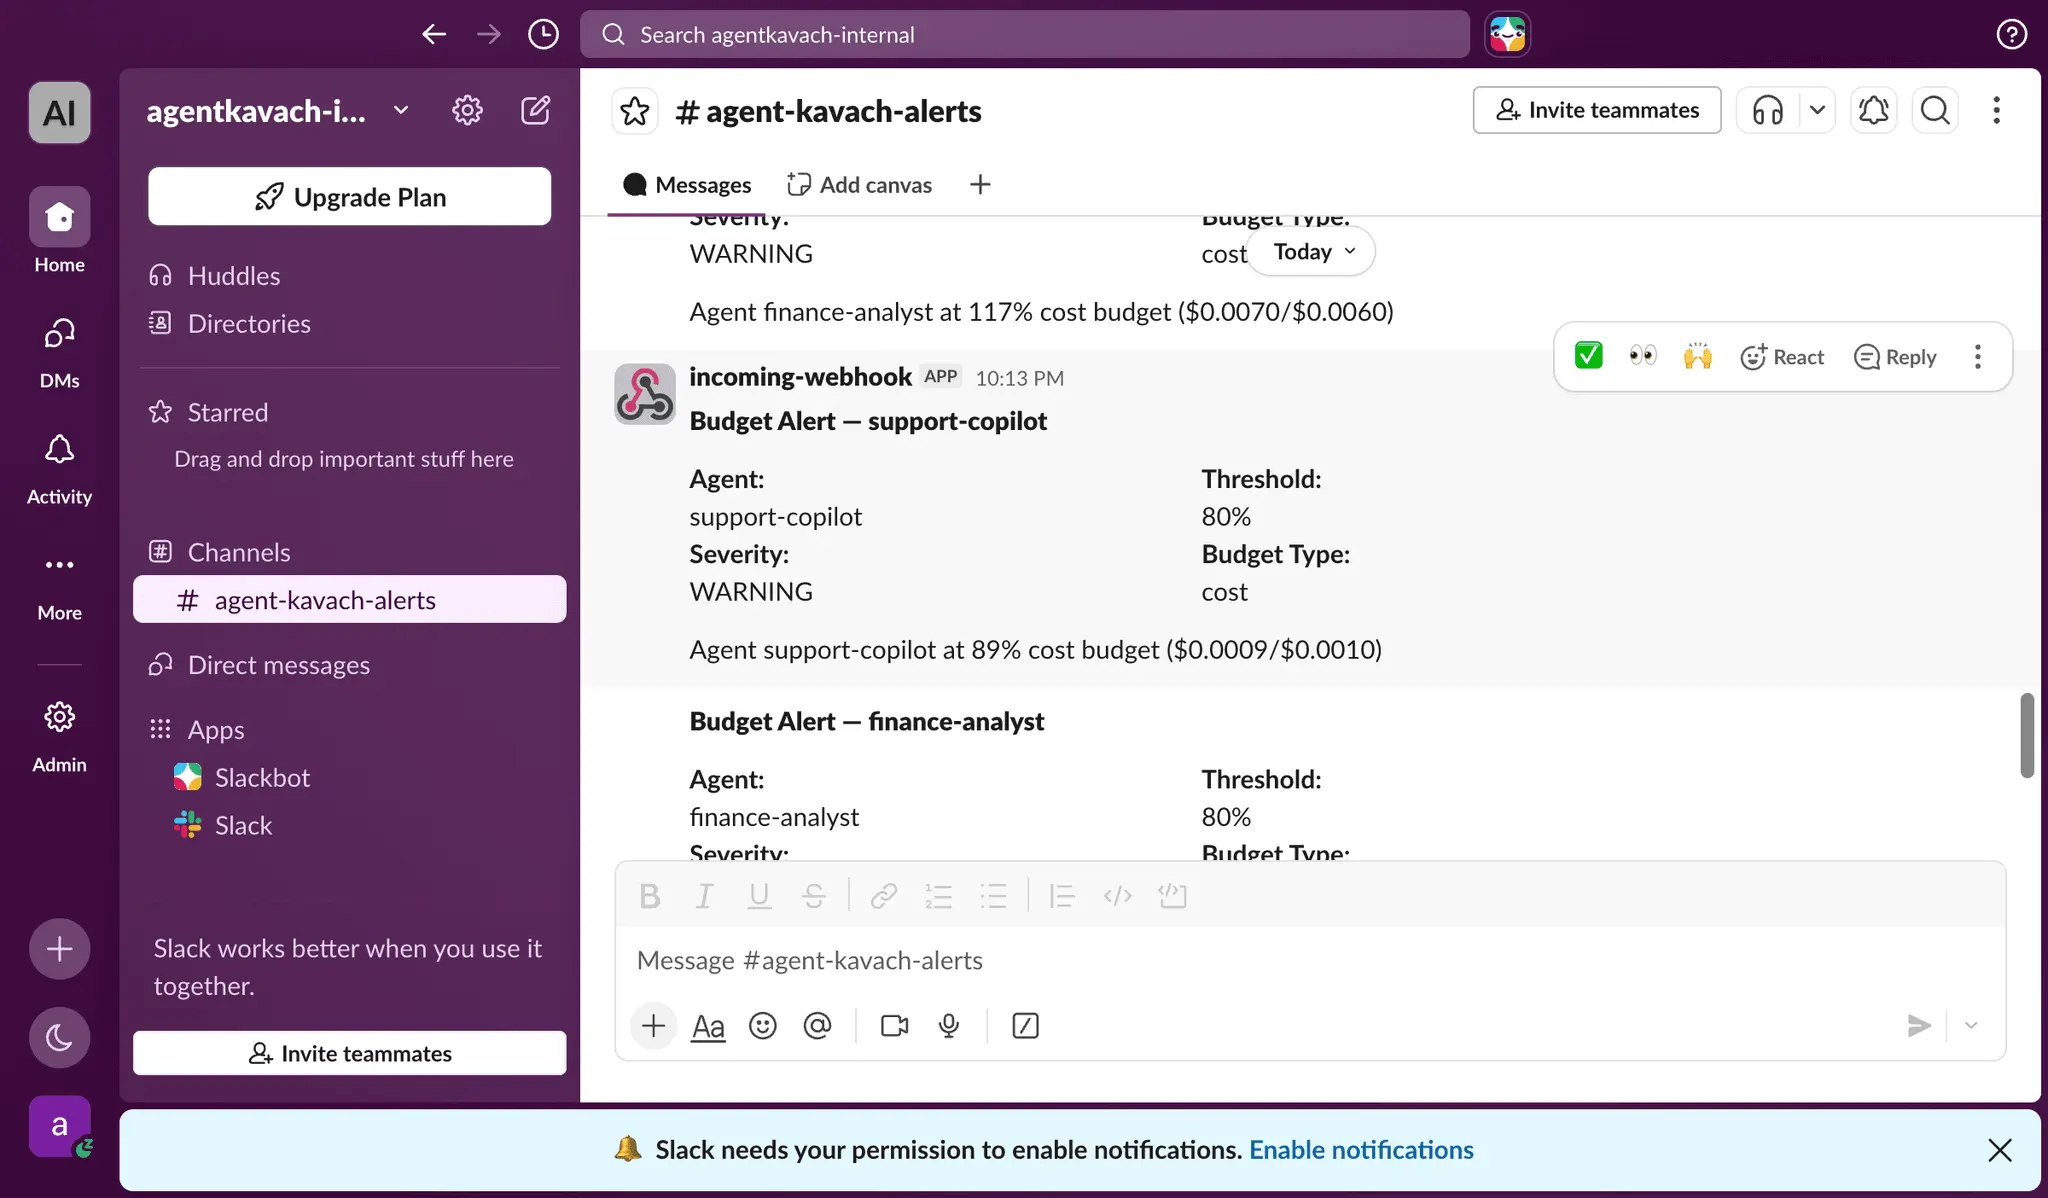The image size is (2048, 1198).
Task: React with the eyes emoji
Action: tap(1643, 356)
